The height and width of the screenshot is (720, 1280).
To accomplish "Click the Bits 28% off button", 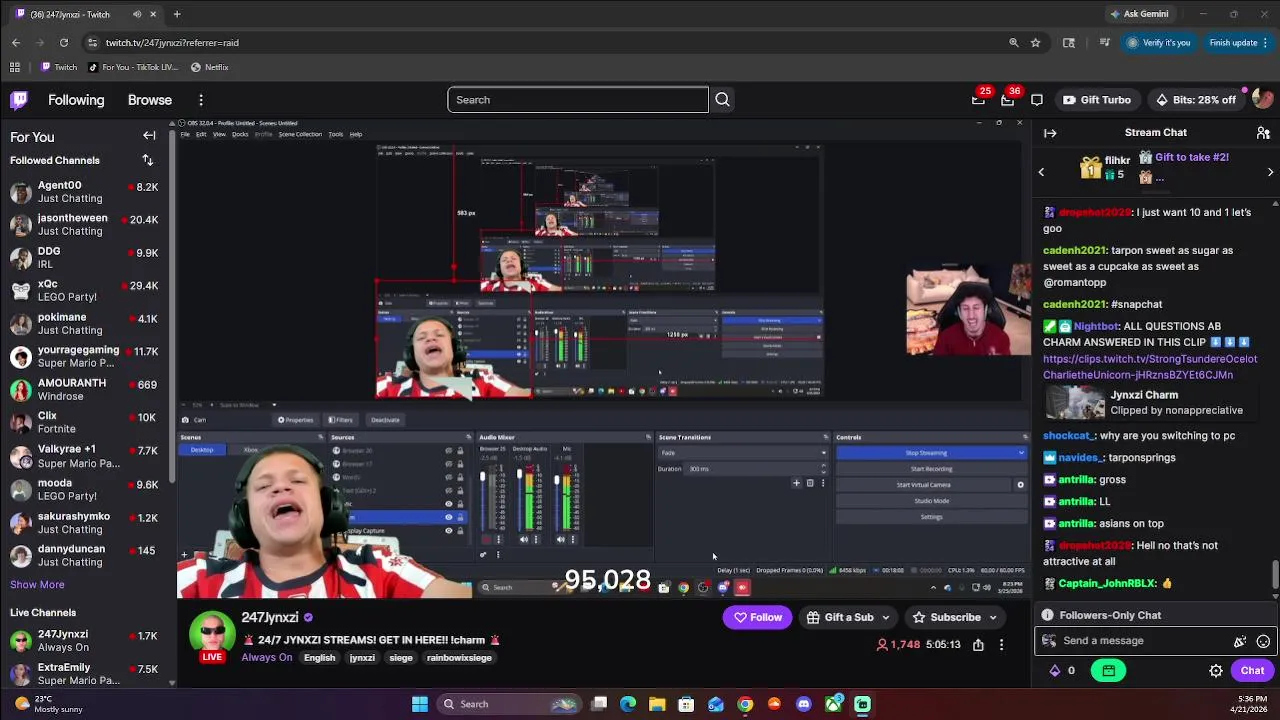I will (x=1196, y=100).
